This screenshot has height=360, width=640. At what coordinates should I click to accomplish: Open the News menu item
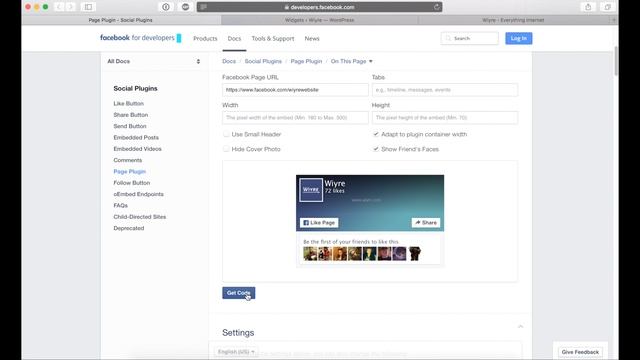[x=312, y=38]
